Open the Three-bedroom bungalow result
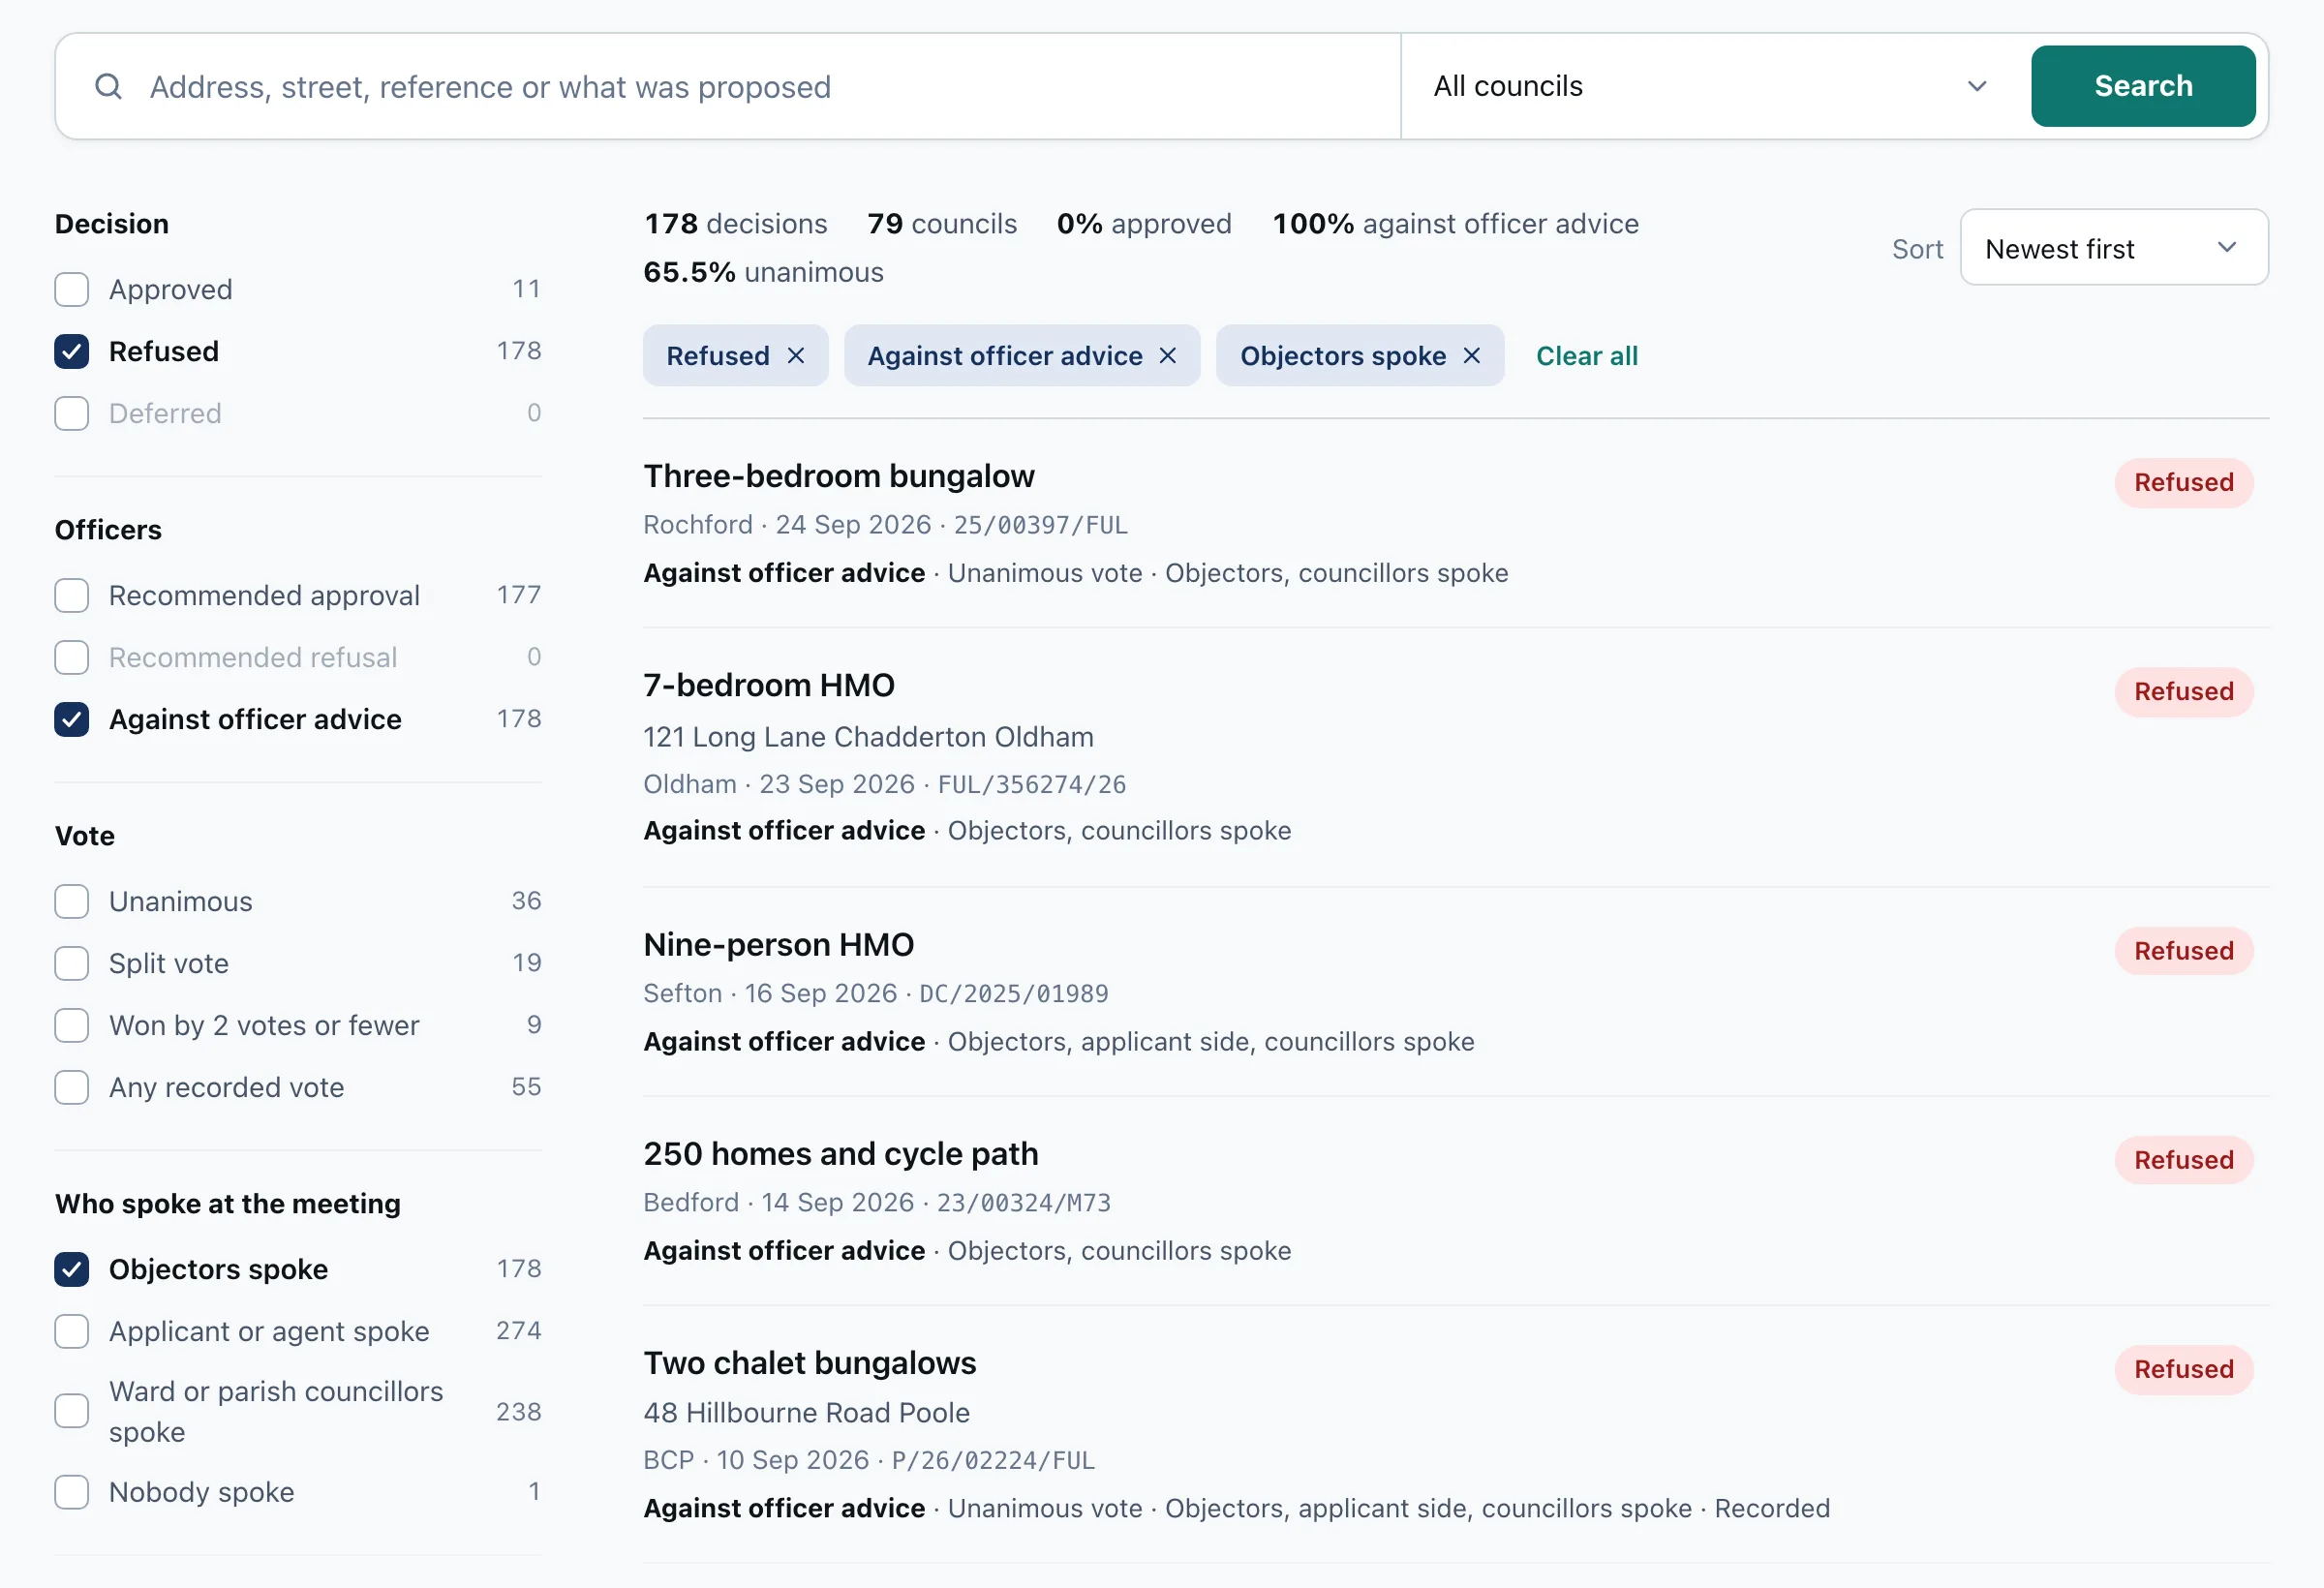Screen dimensions: 2324x1588 click(x=839, y=476)
